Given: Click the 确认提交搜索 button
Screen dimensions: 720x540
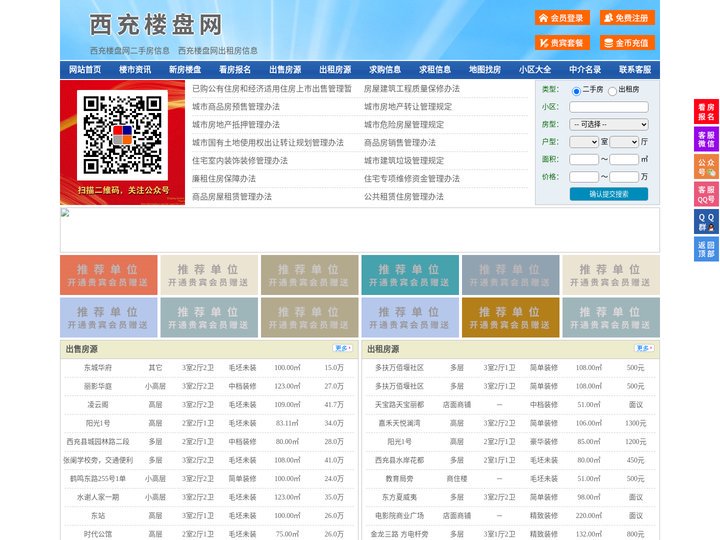Looking at the screenshot, I should 609,194.
